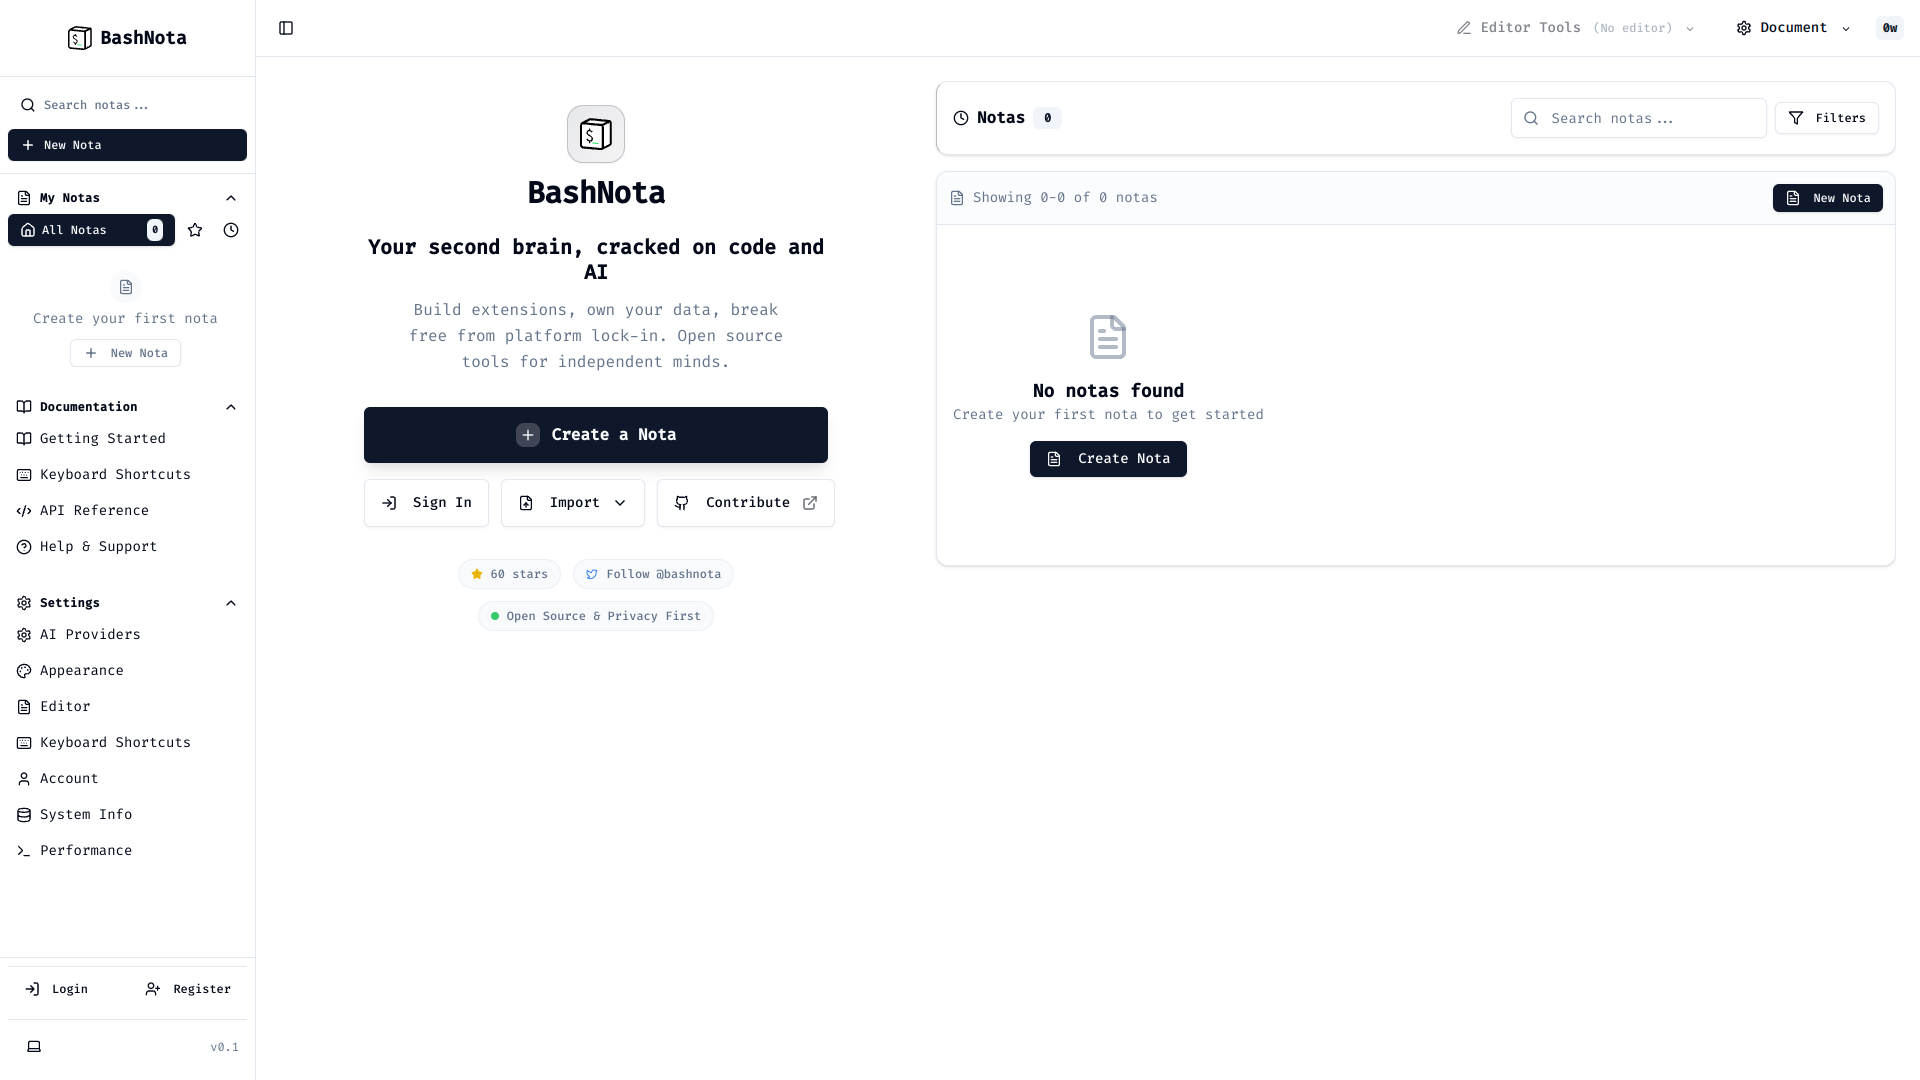Open the 60 stars GitHub badge
Image resolution: width=1920 pixels, height=1080 pixels.
pos(509,574)
